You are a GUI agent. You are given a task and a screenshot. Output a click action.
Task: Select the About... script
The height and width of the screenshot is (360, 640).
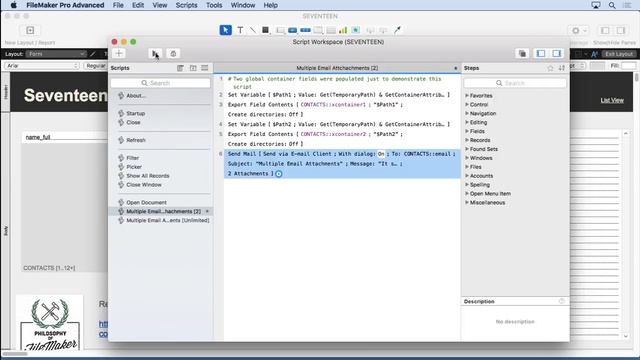(136, 96)
